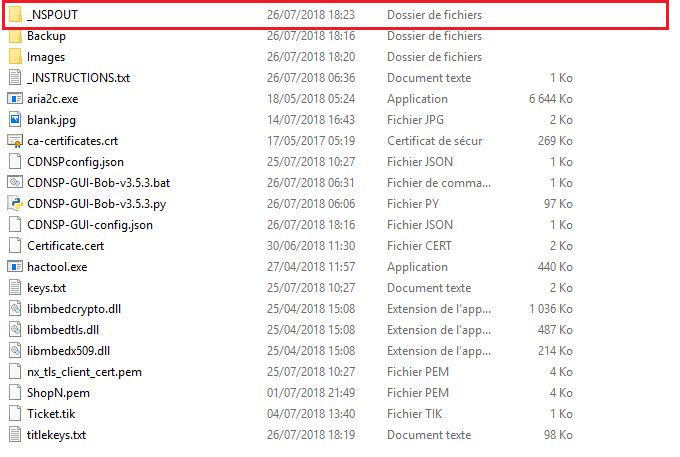Click the 98 Ko size value
680x457 pixels.
[558, 435]
